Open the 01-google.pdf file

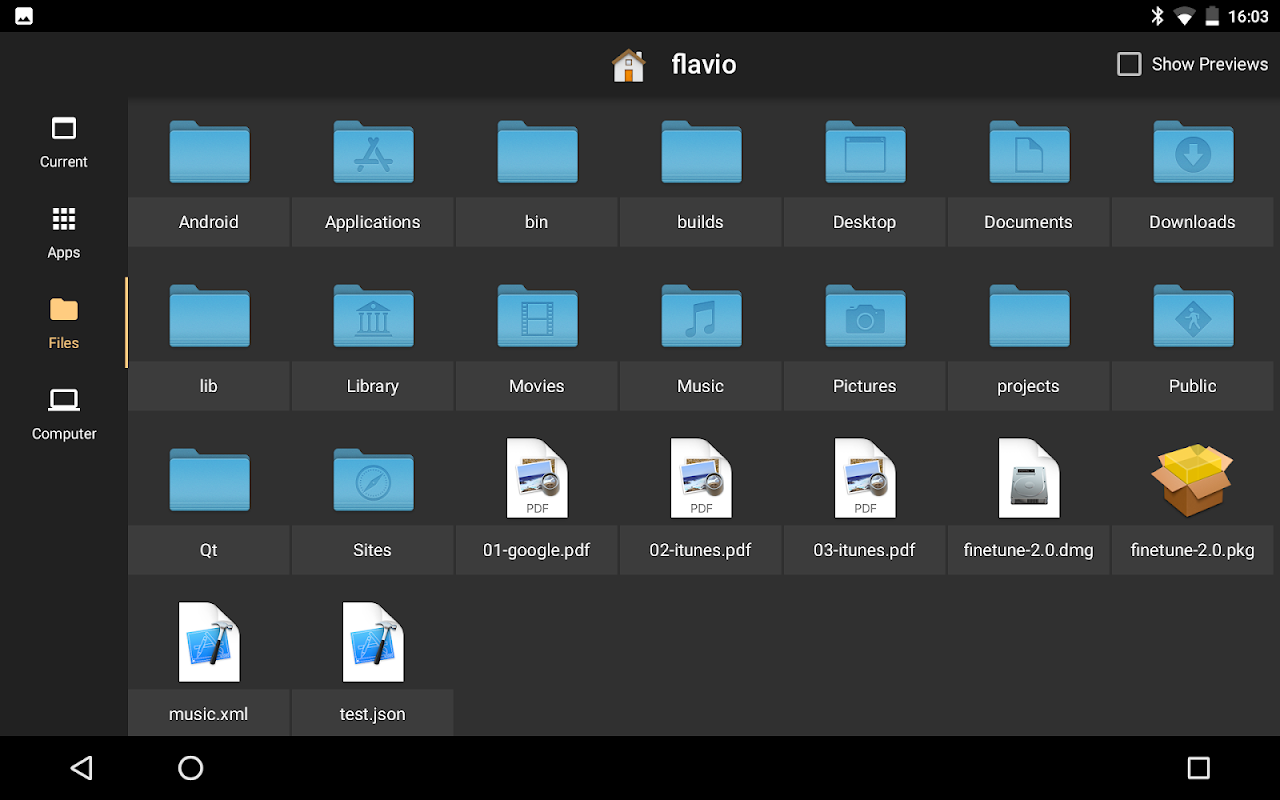[x=537, y=480]
